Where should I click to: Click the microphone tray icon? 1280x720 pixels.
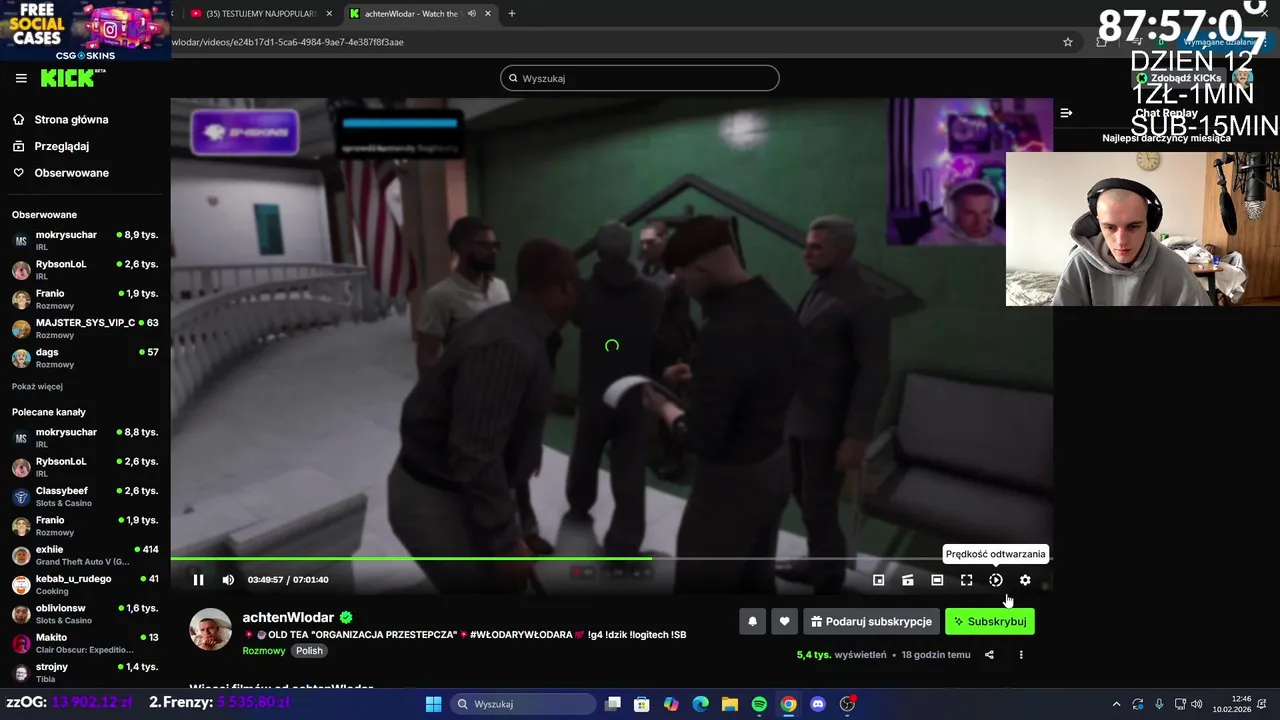[1159, 704]
